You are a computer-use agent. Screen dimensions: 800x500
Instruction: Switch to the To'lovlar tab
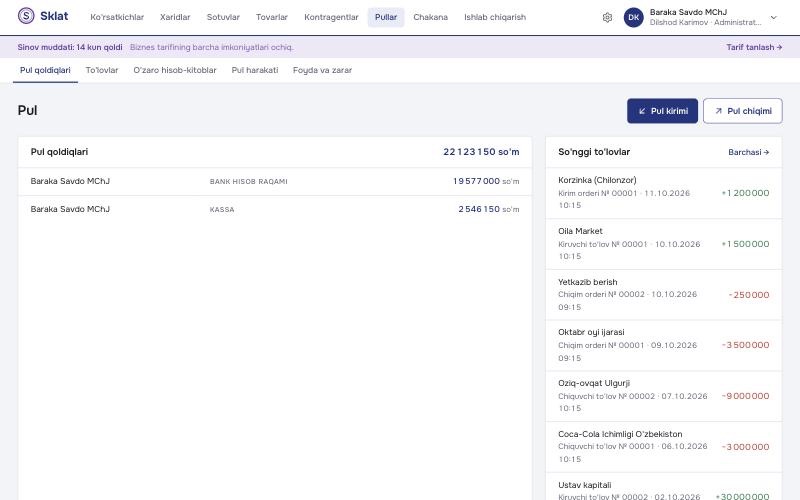(102, 70)
